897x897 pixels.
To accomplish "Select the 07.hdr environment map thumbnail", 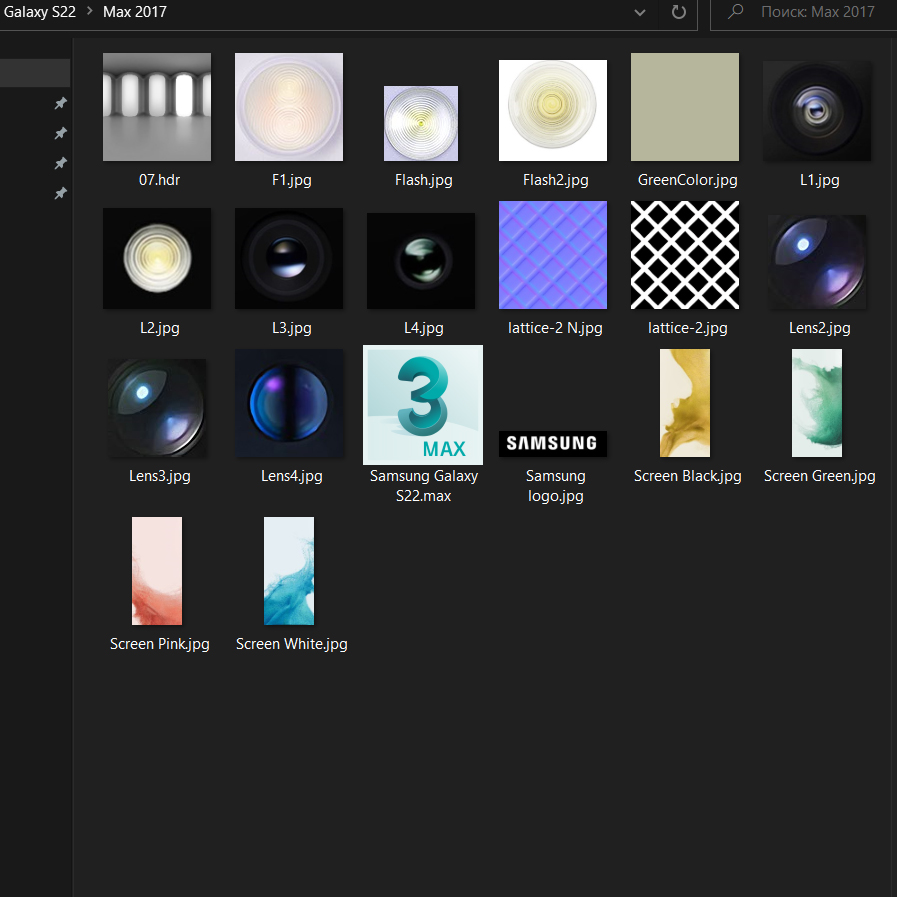I will pos(157,107).
